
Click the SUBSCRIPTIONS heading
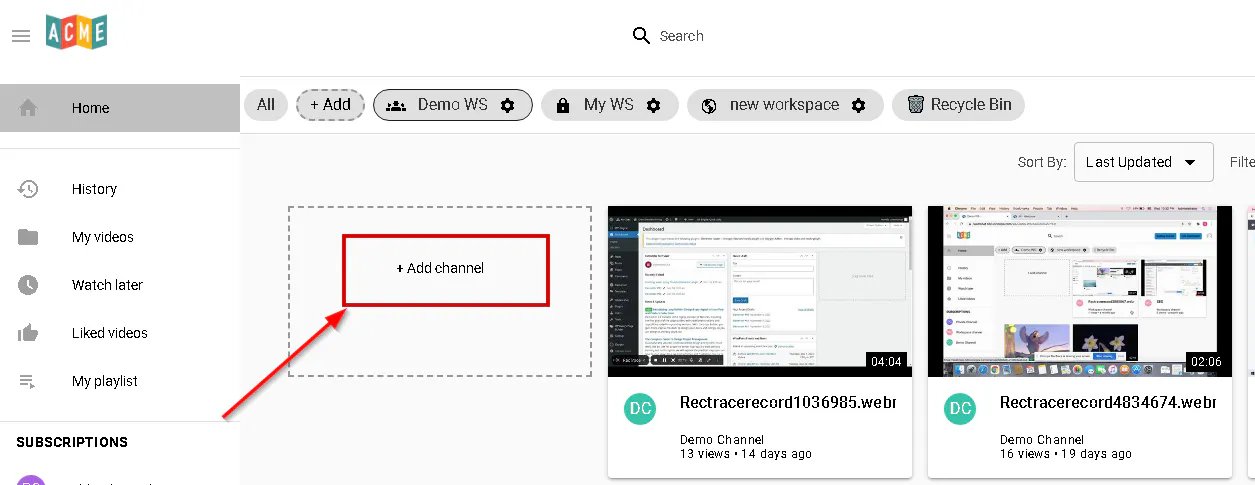tap(72, 442)
